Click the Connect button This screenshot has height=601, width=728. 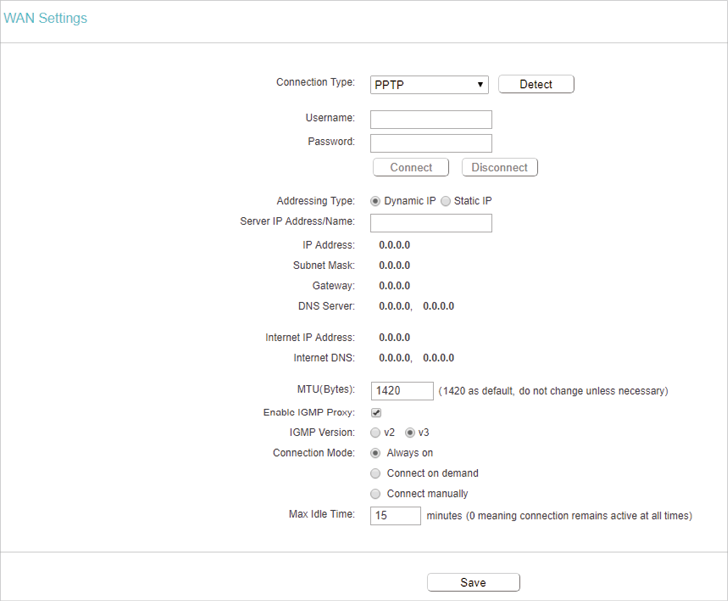411,167
